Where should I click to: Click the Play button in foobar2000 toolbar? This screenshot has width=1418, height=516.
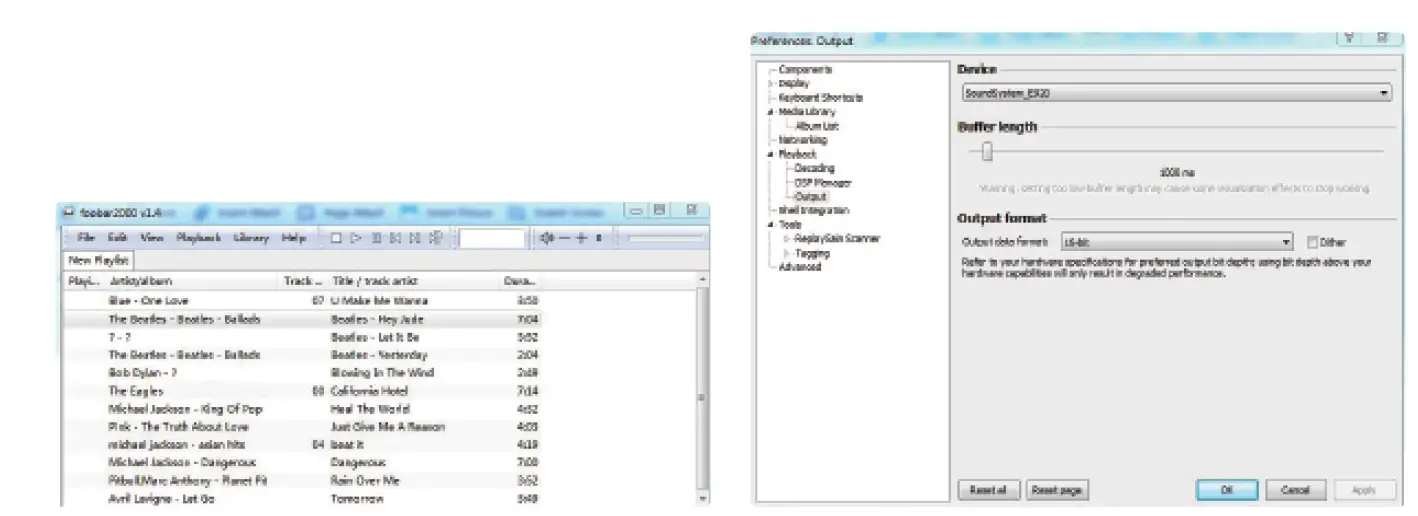[356, 238]
